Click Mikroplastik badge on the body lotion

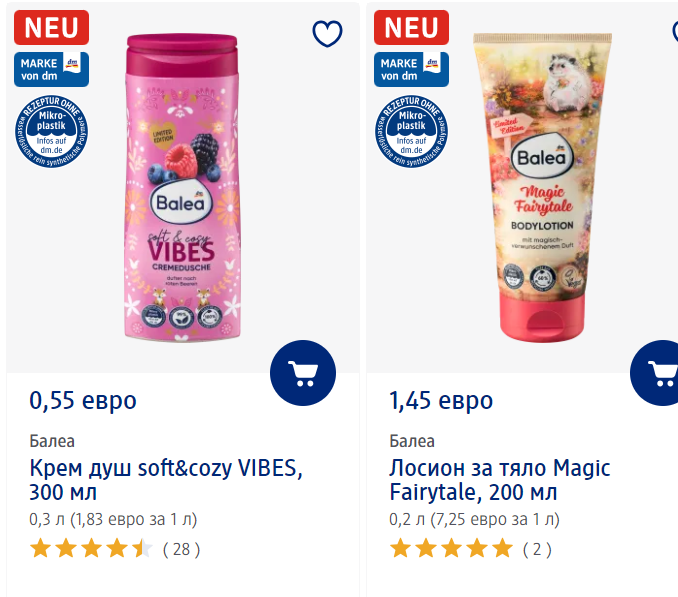click(x=411, y=133)
